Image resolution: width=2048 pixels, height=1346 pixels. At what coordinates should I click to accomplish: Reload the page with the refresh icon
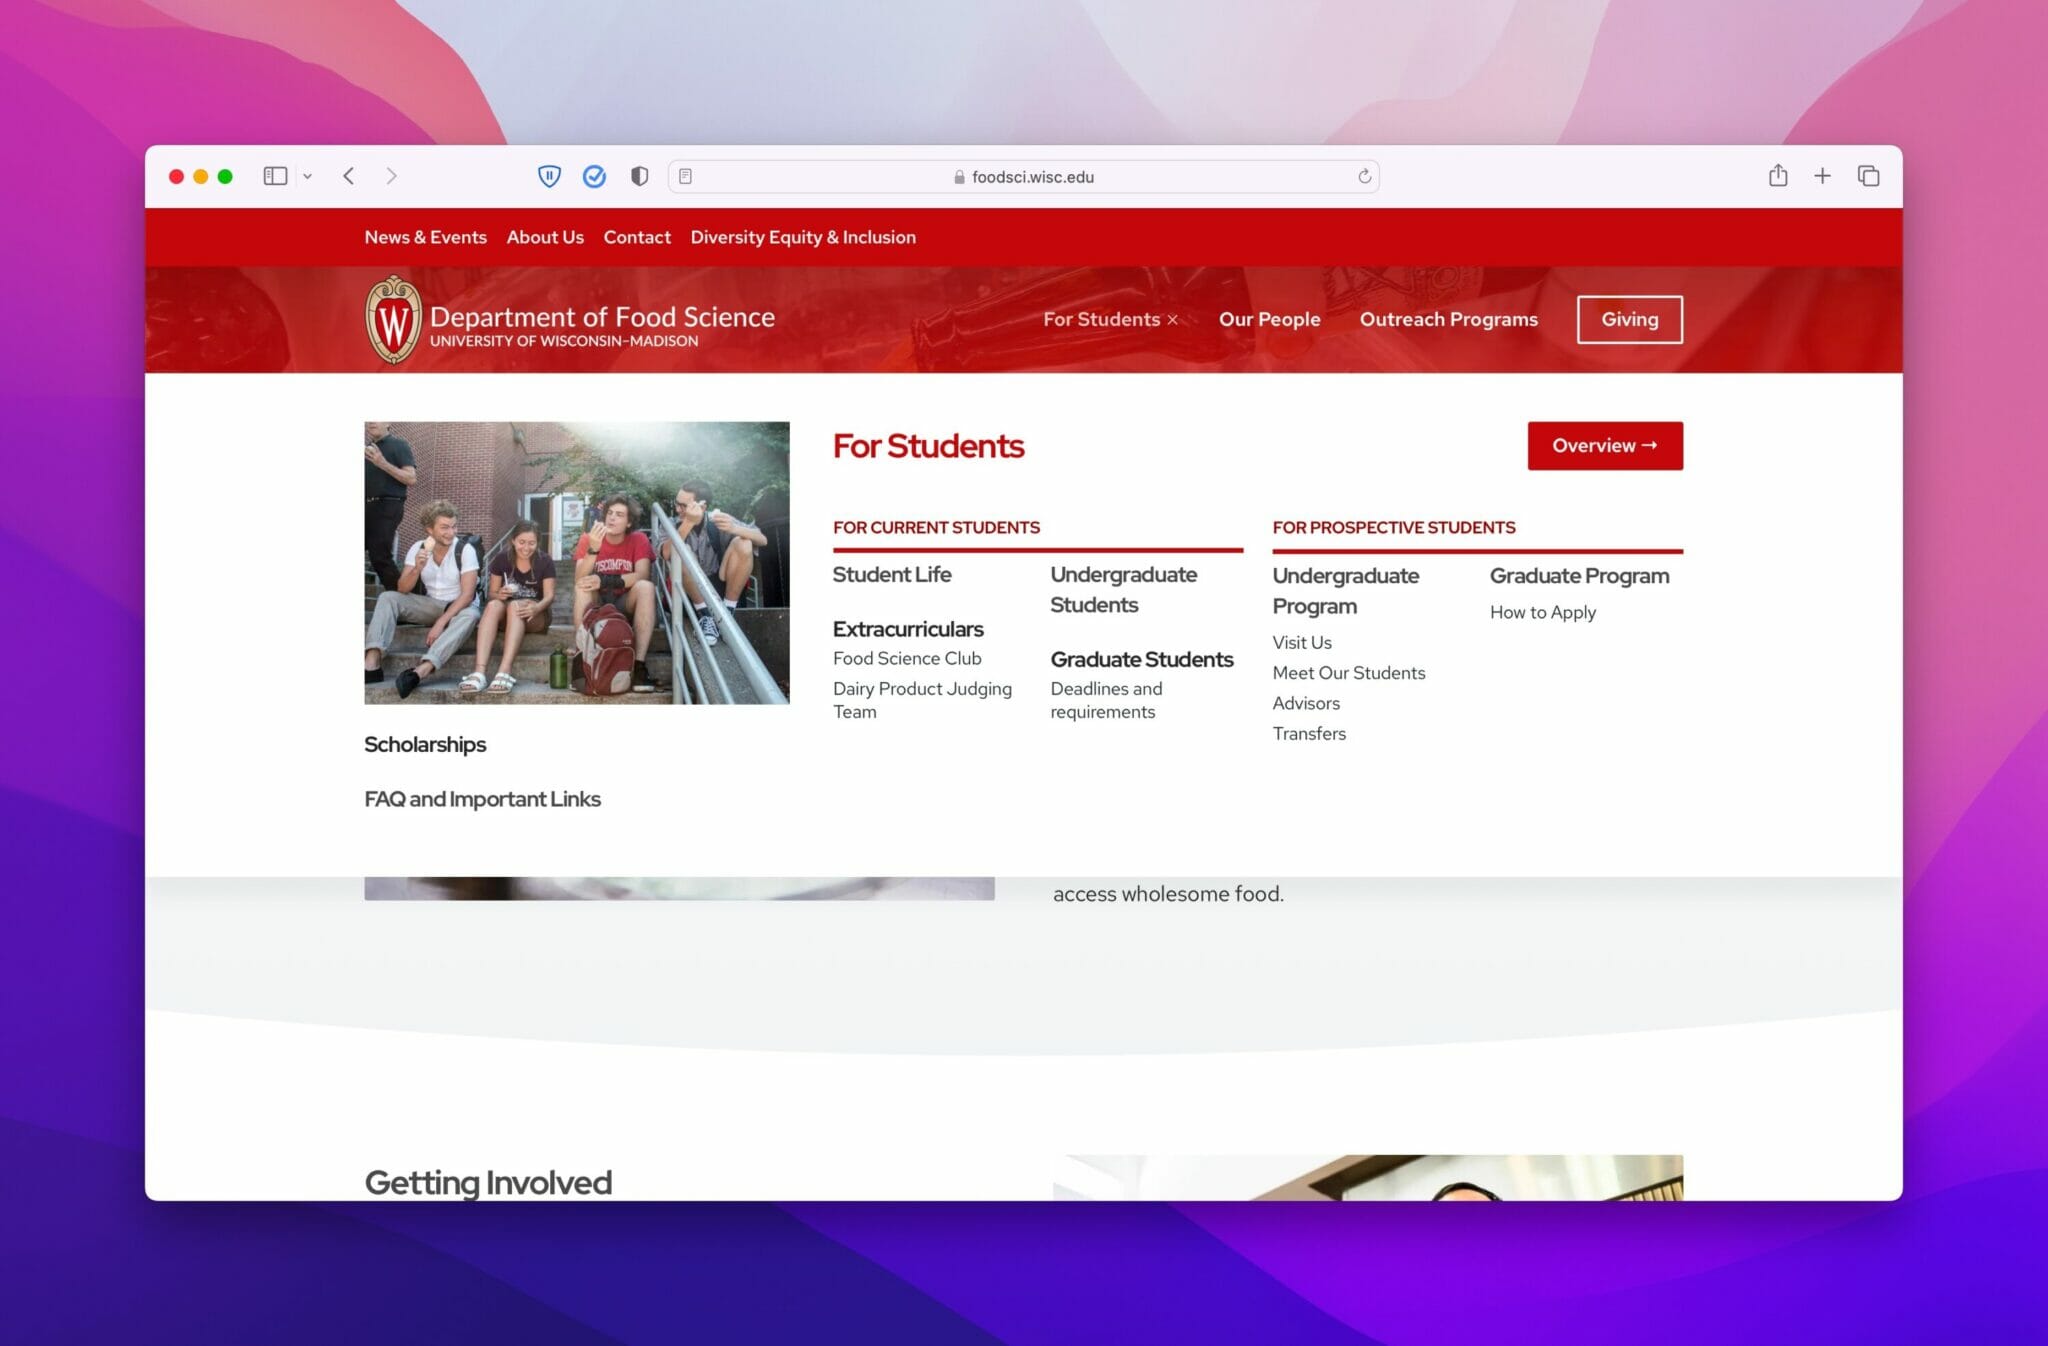click(1364, 177)
